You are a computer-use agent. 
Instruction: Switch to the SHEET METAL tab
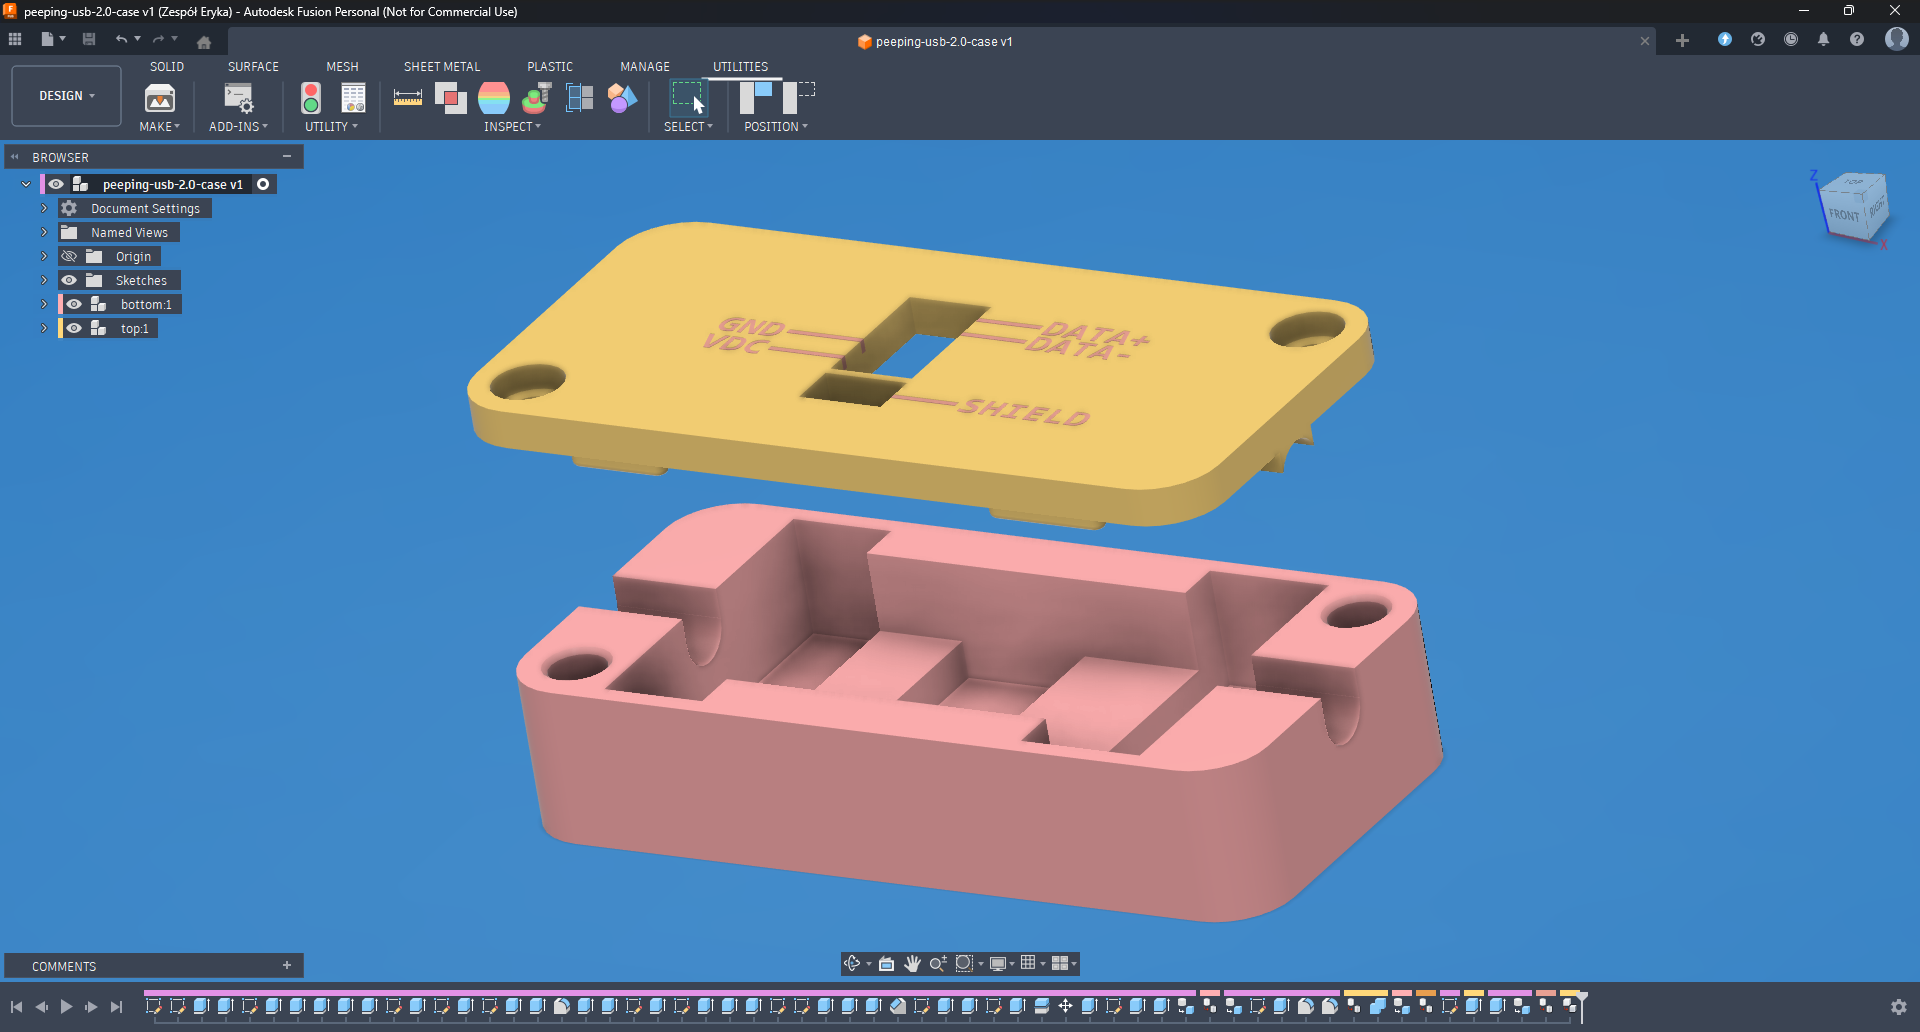[x=442, y=66]
